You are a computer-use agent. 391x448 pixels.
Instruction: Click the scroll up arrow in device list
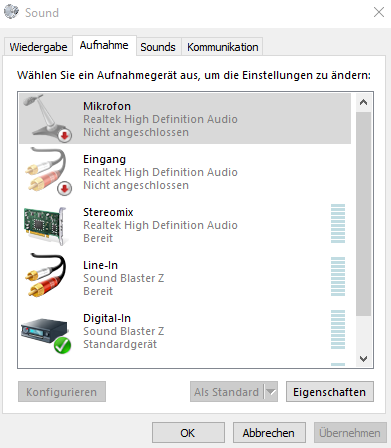(x=363, y=102)
